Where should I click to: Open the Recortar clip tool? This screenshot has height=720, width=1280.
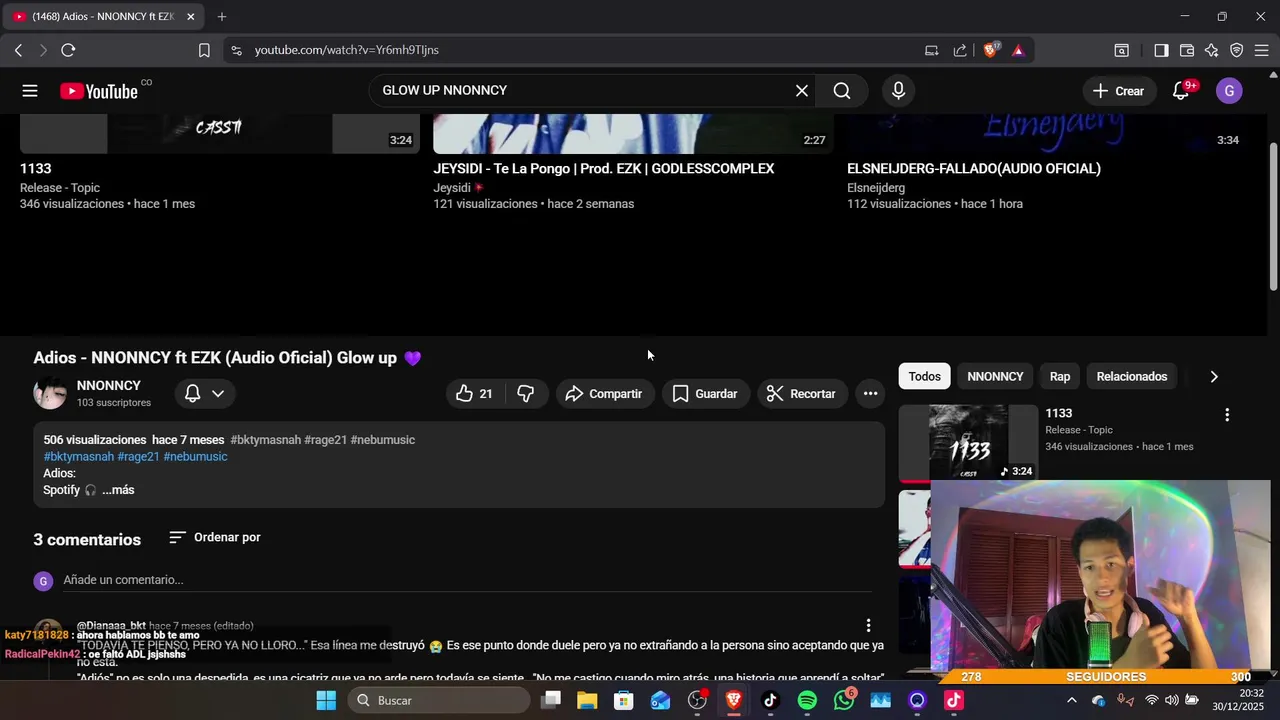point(801,394)
